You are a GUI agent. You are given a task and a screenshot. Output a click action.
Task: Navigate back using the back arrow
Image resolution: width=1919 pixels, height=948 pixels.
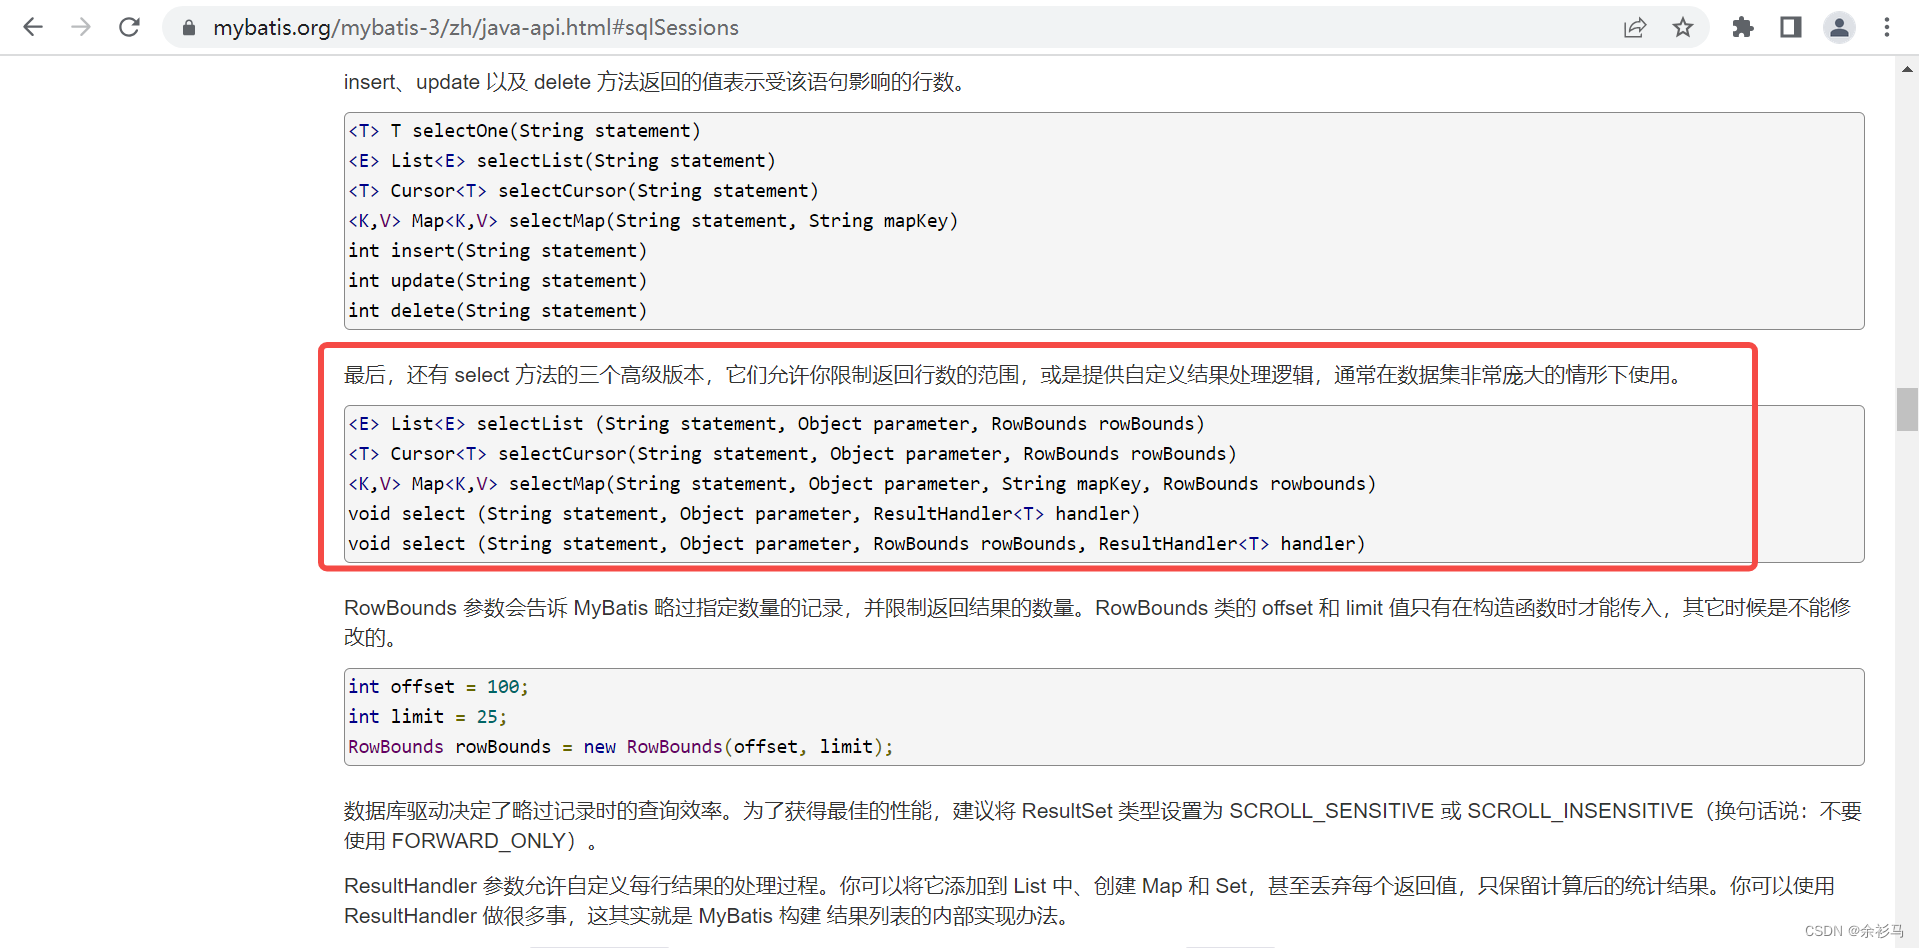[x=33, y=27]
